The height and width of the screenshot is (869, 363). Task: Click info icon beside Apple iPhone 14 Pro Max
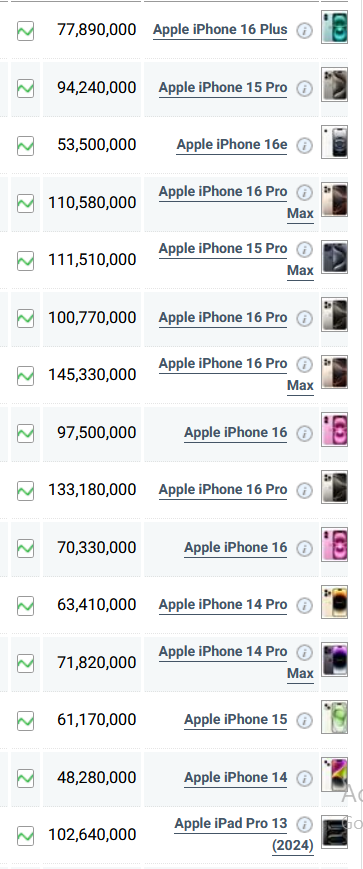pos(304,652)
